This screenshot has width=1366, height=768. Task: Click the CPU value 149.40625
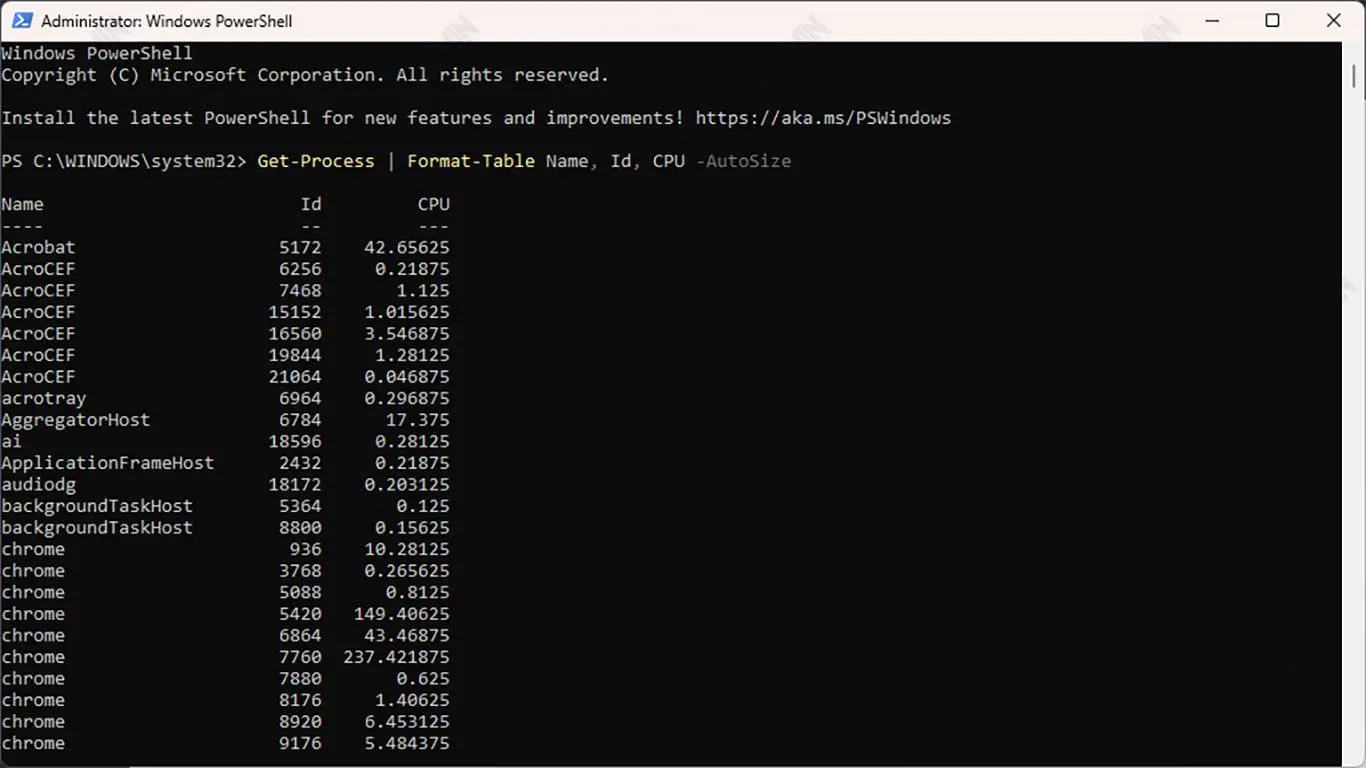[401, 614]
